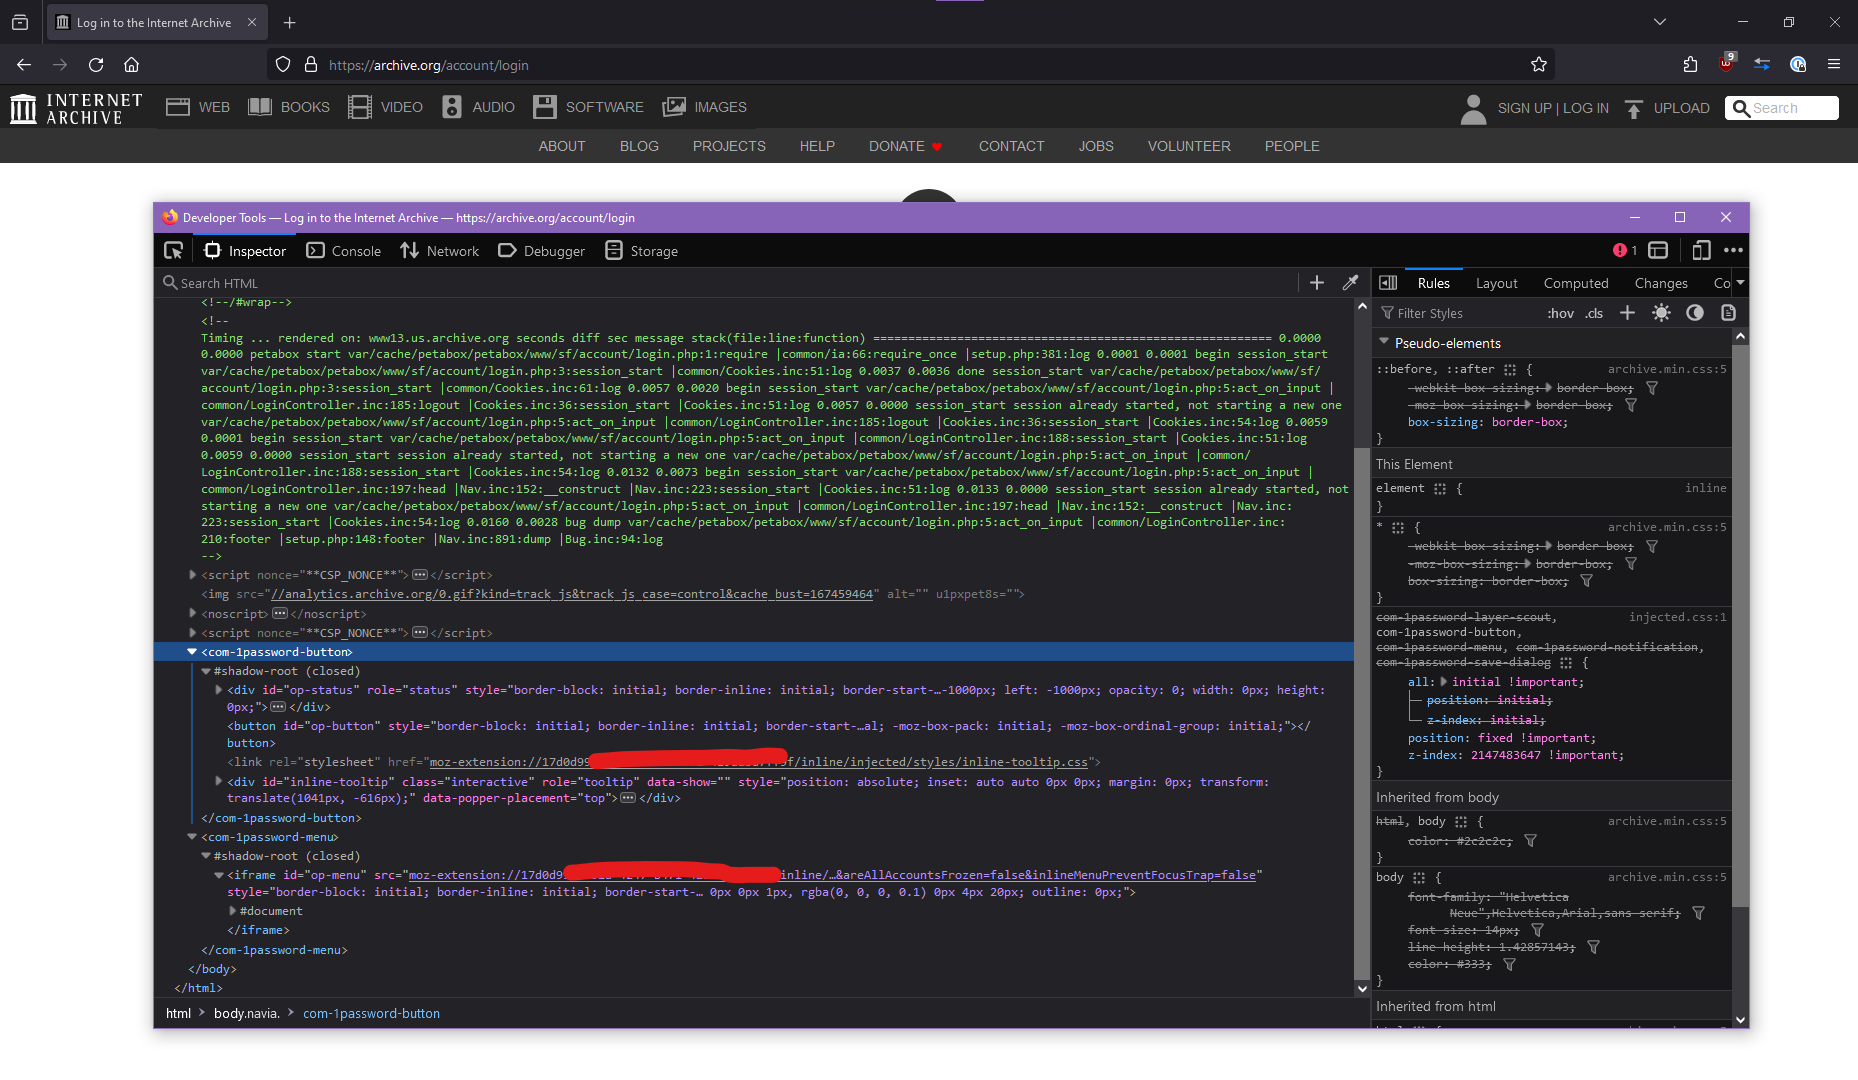
Task: Toggle the :hov pseudo-class panel
Action: coord(1560,313)
